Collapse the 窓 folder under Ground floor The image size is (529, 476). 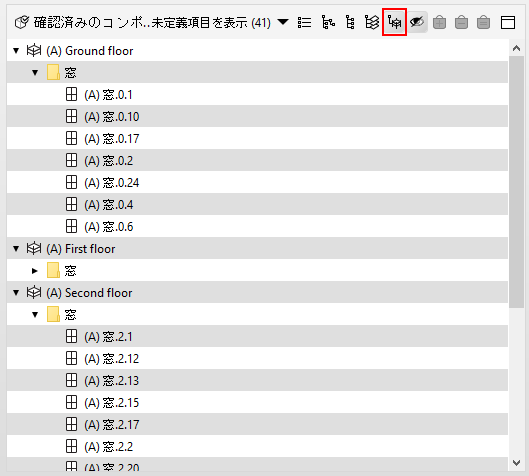click(35, 73)
